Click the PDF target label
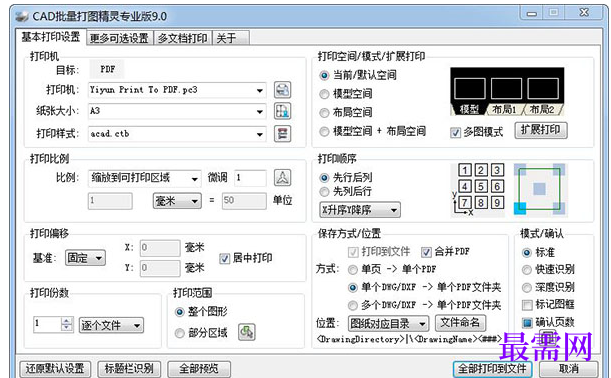This screenshot has height=378, width=611. tap(108, 69)
